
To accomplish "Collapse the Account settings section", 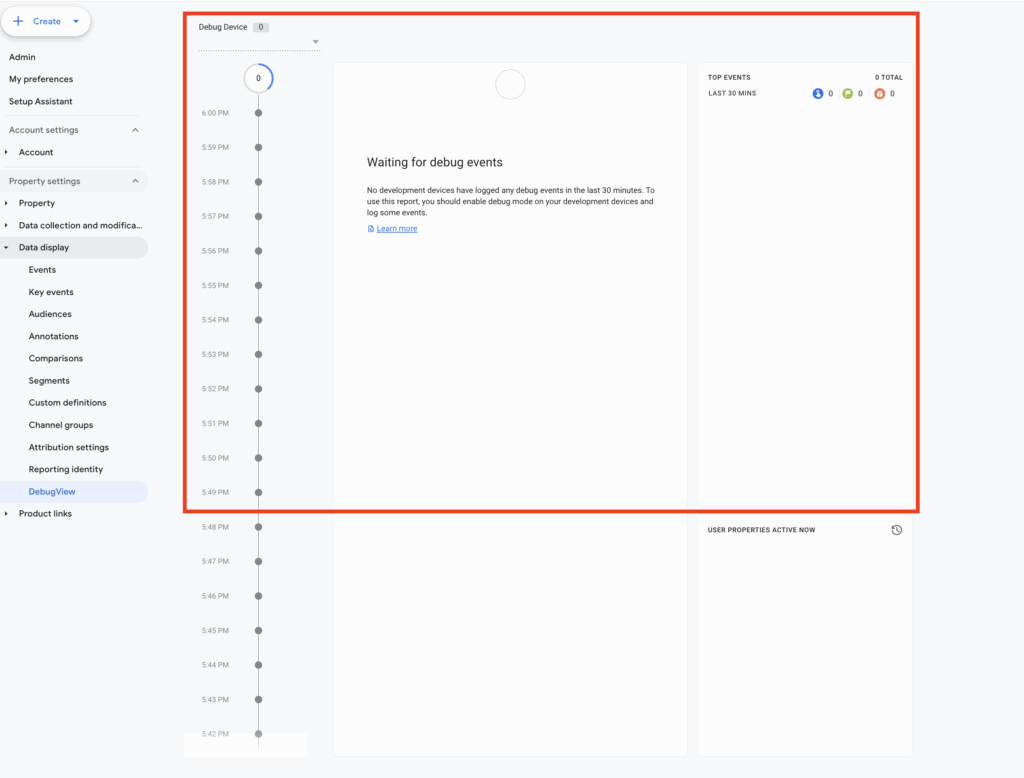I will coord(135,130).
